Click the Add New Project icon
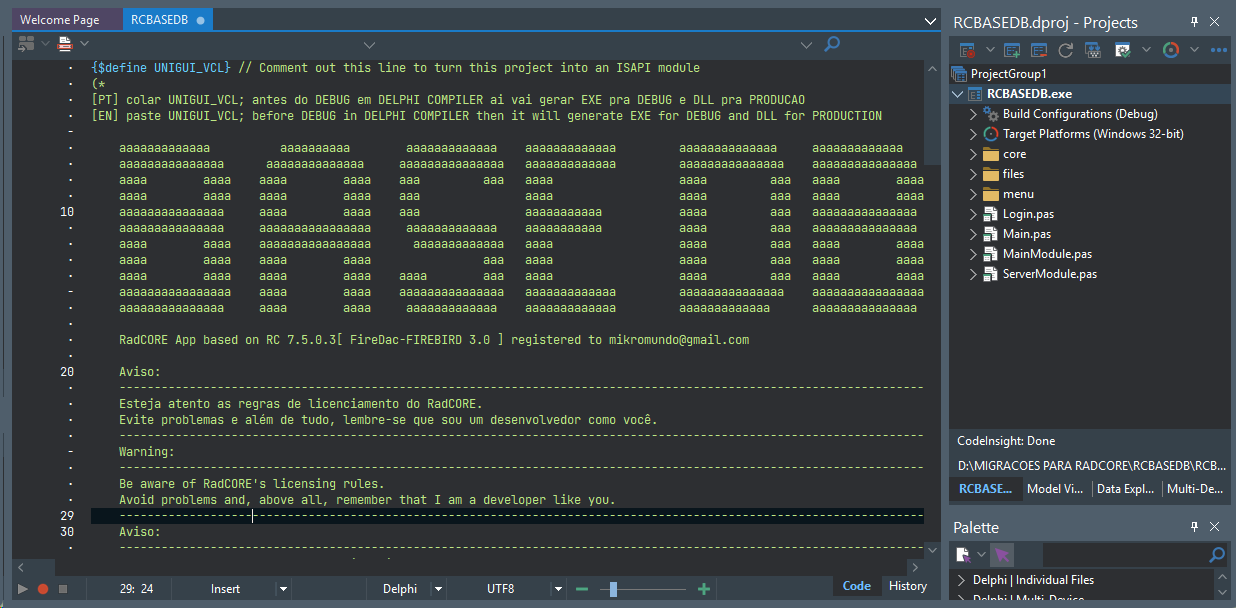Screen dimensions: 1236x608 click(x=1012, y=50)
